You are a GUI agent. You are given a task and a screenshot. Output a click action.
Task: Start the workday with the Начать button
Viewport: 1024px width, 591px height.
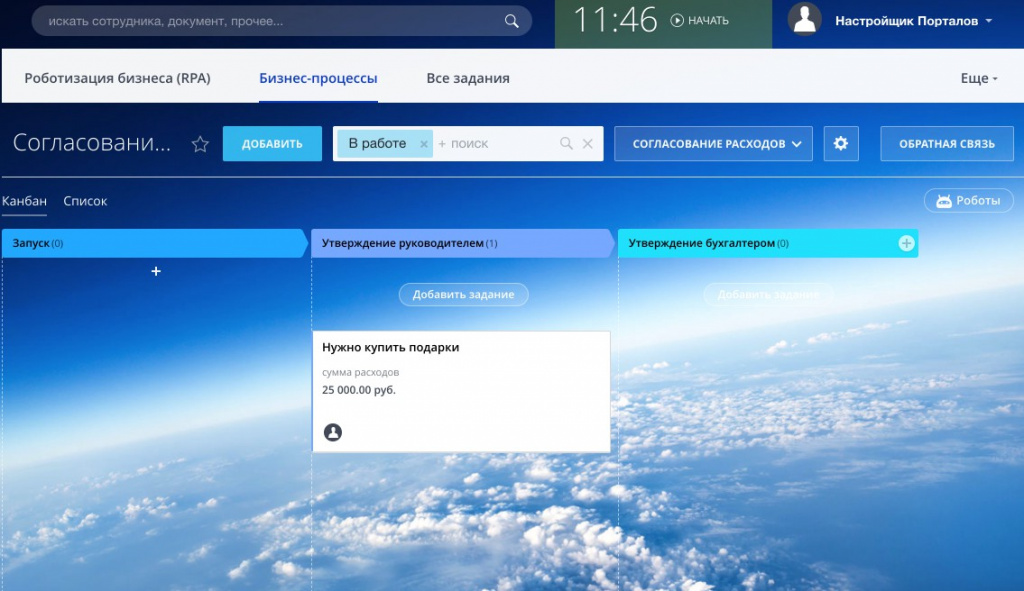click(699, 21)
